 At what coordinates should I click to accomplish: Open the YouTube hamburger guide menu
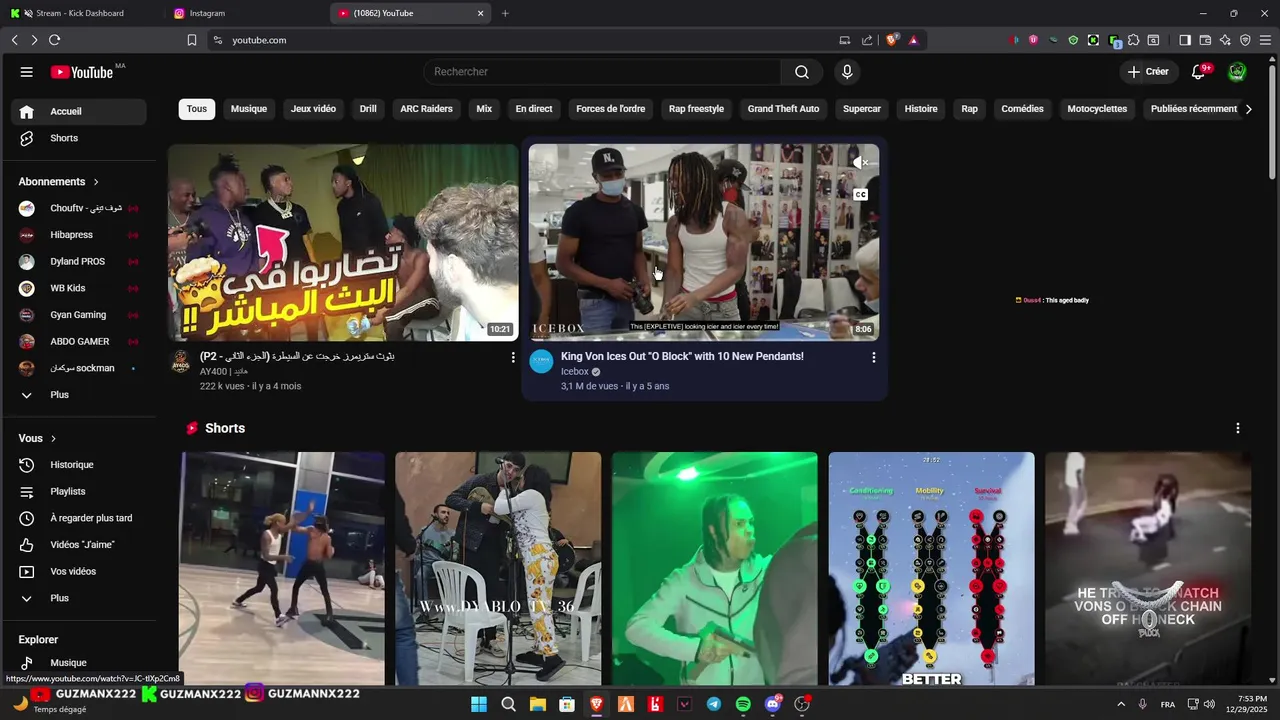coord(26,72)
